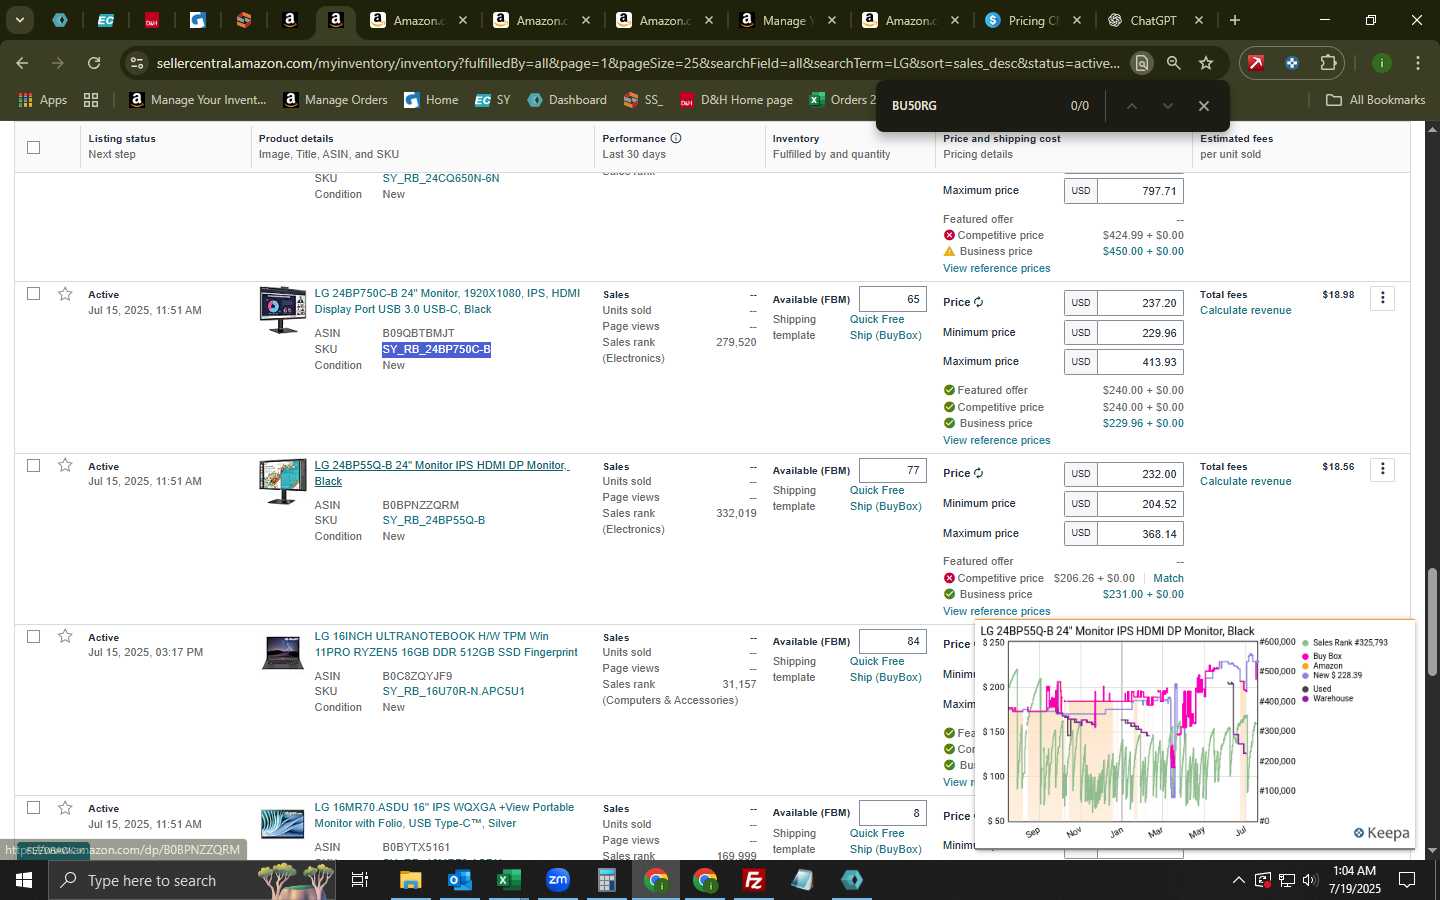The image size is (1440, 900).
Task: Click the page vertical scrollbar thumb
Action: pyautogui.click(x=1432, y=622)
